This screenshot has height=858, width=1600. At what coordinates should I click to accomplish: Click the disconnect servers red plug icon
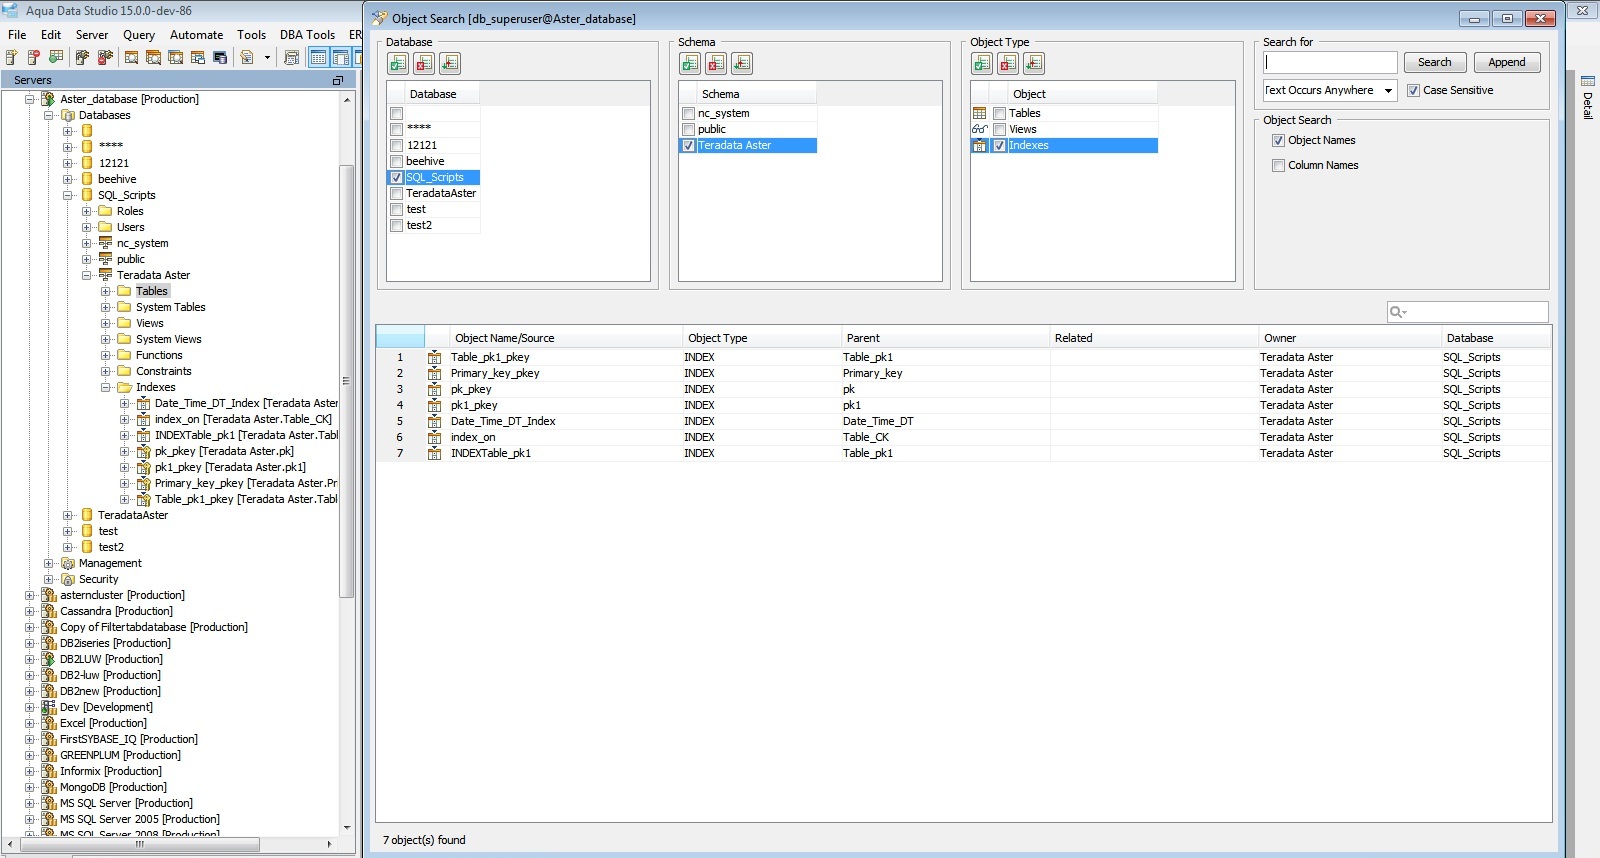(x=105, y=57)
